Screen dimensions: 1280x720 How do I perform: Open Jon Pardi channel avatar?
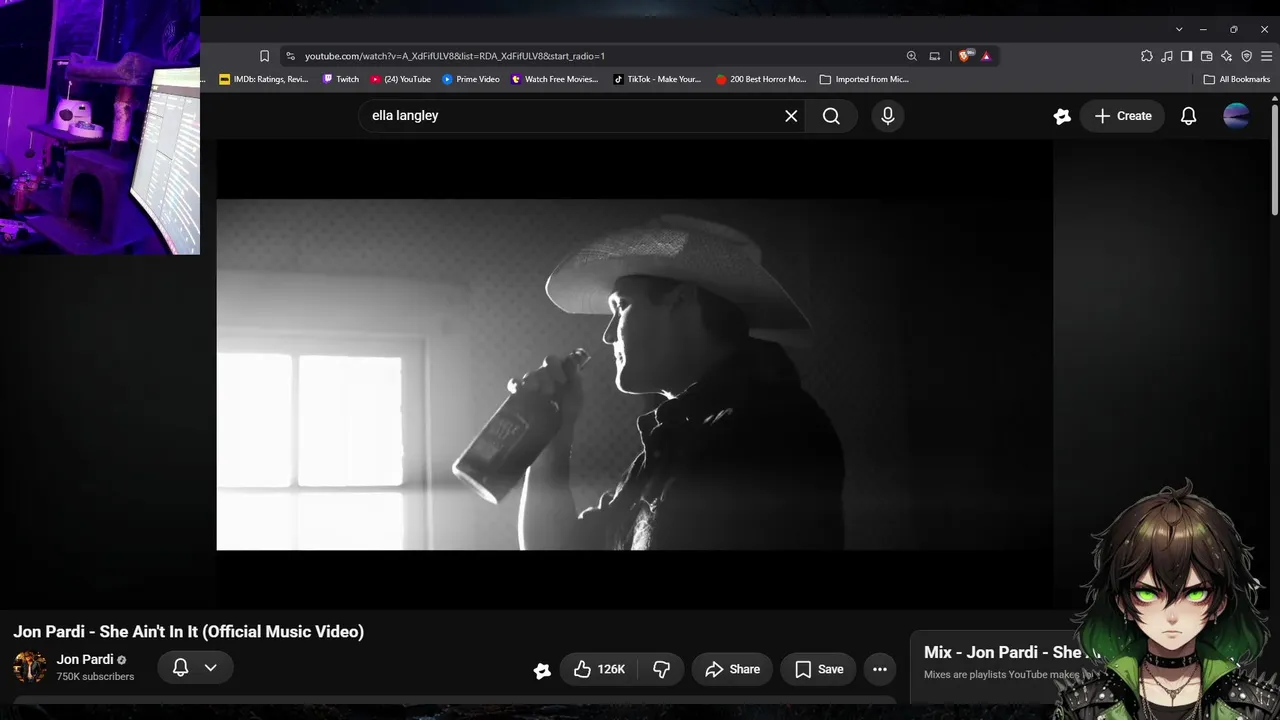click(30, 667)
